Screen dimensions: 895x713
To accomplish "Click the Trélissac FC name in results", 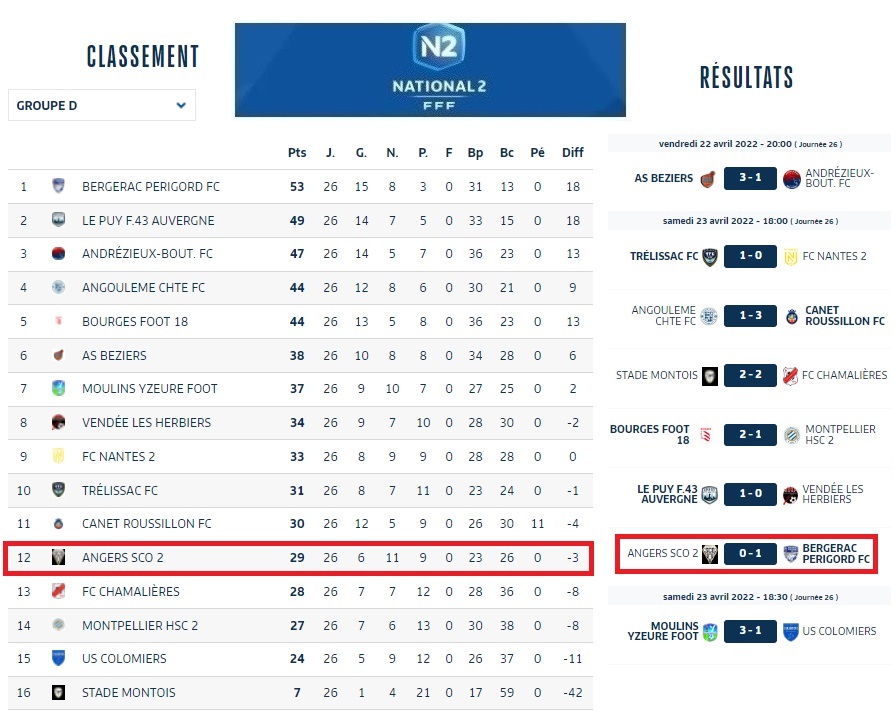I will tap(664, 256).
